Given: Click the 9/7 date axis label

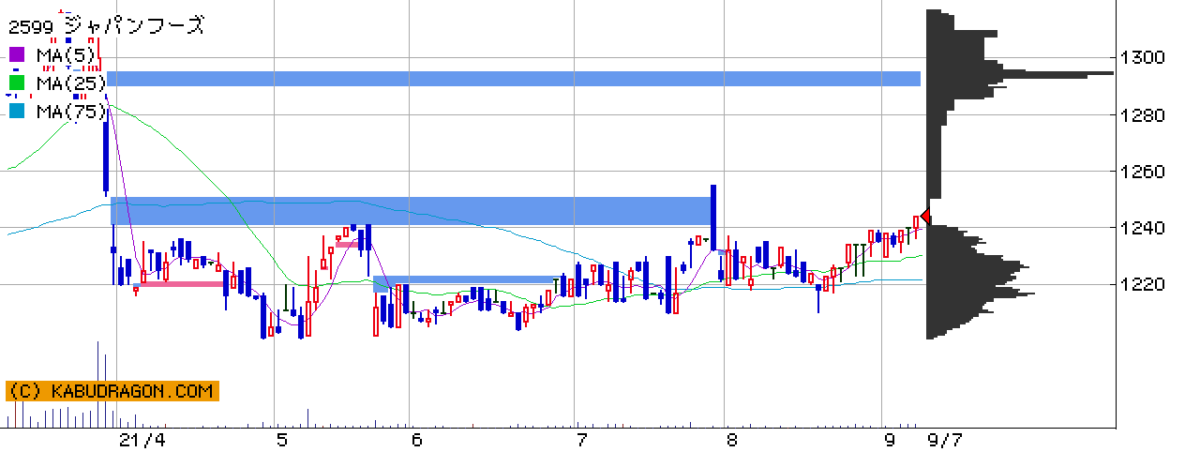Looking at the screenshot, I should 944,440.
